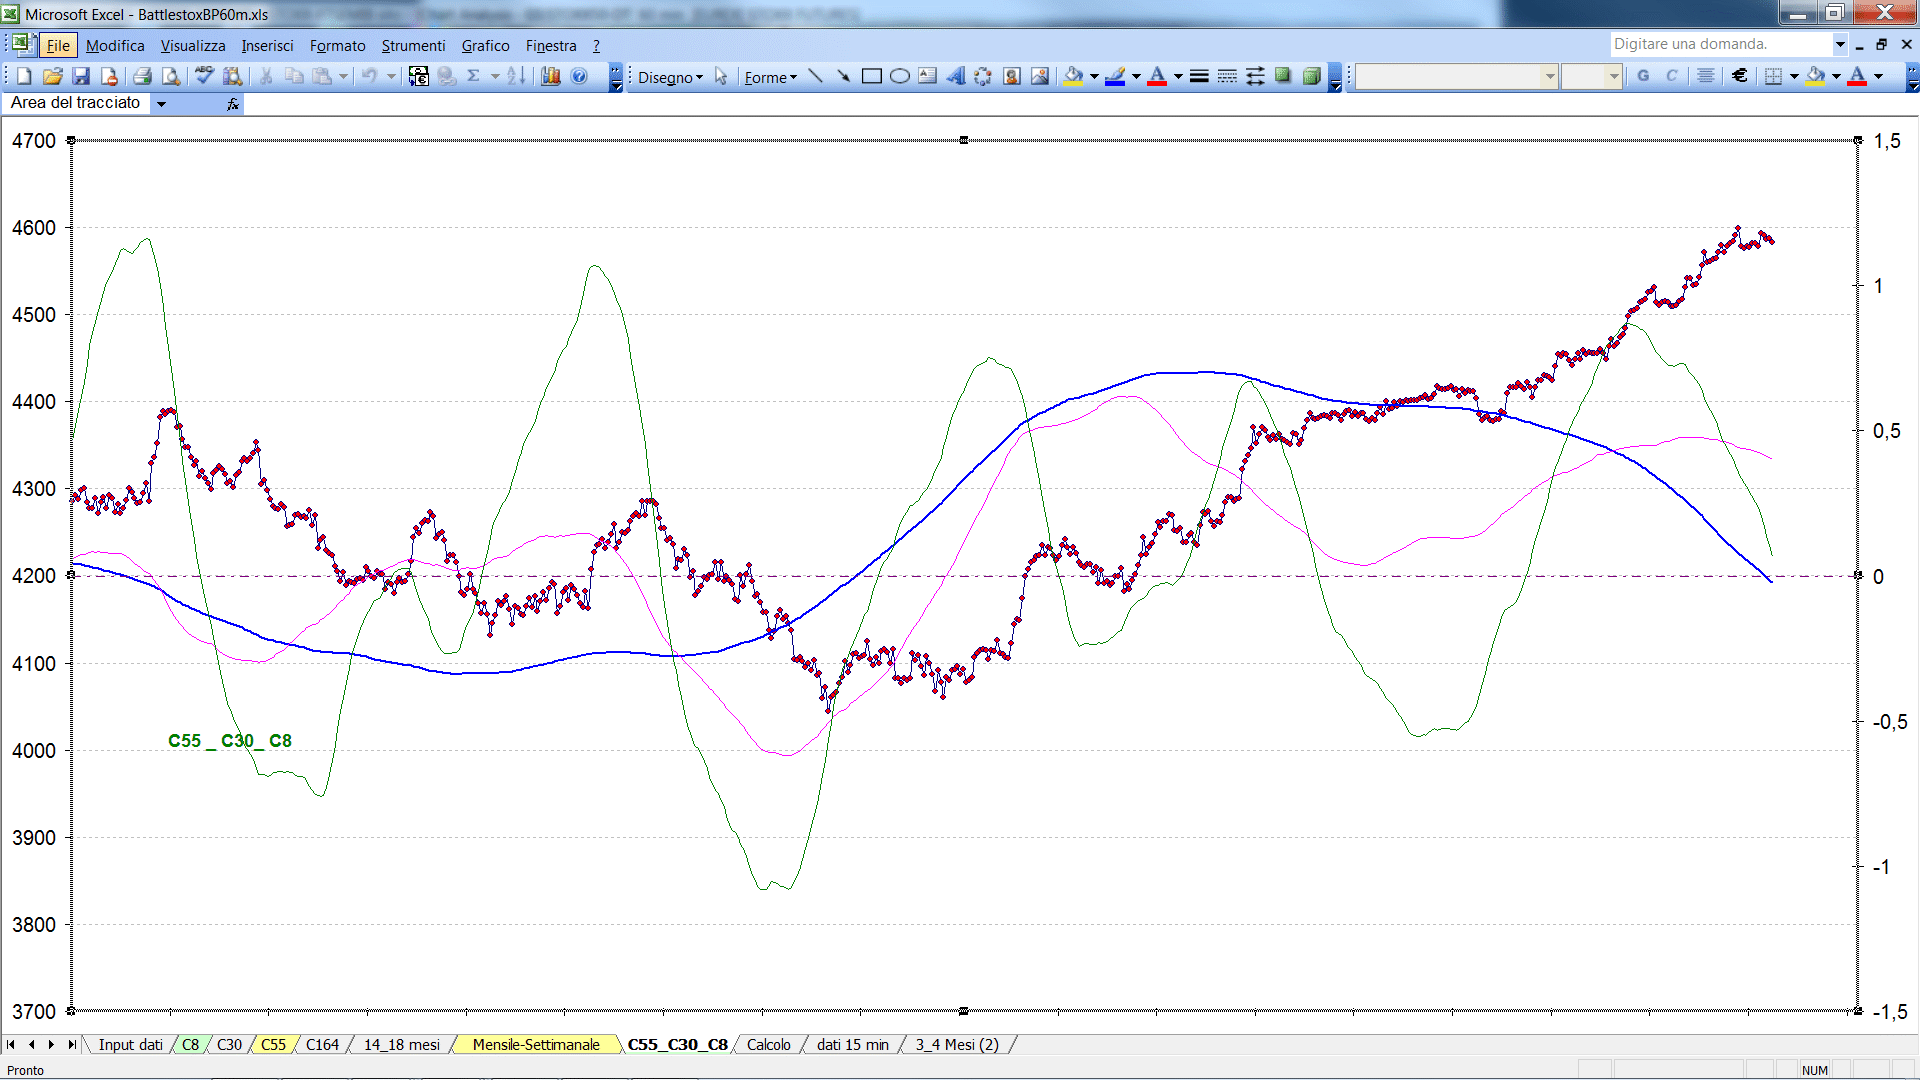Select the arrow drawing tool
The height and width of the screenshot is (1080, 1920).
[843, 76]
